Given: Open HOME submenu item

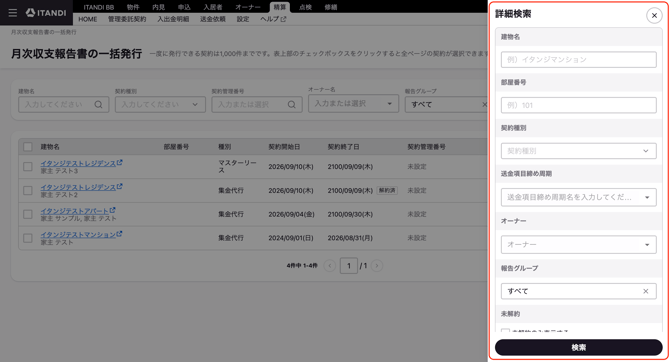Looking at the screenshot, I should pyautogui.click(x=88, y=19).
